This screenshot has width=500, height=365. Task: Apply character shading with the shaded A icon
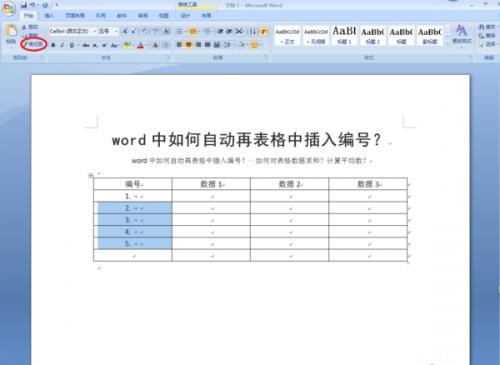pos(155,45)
